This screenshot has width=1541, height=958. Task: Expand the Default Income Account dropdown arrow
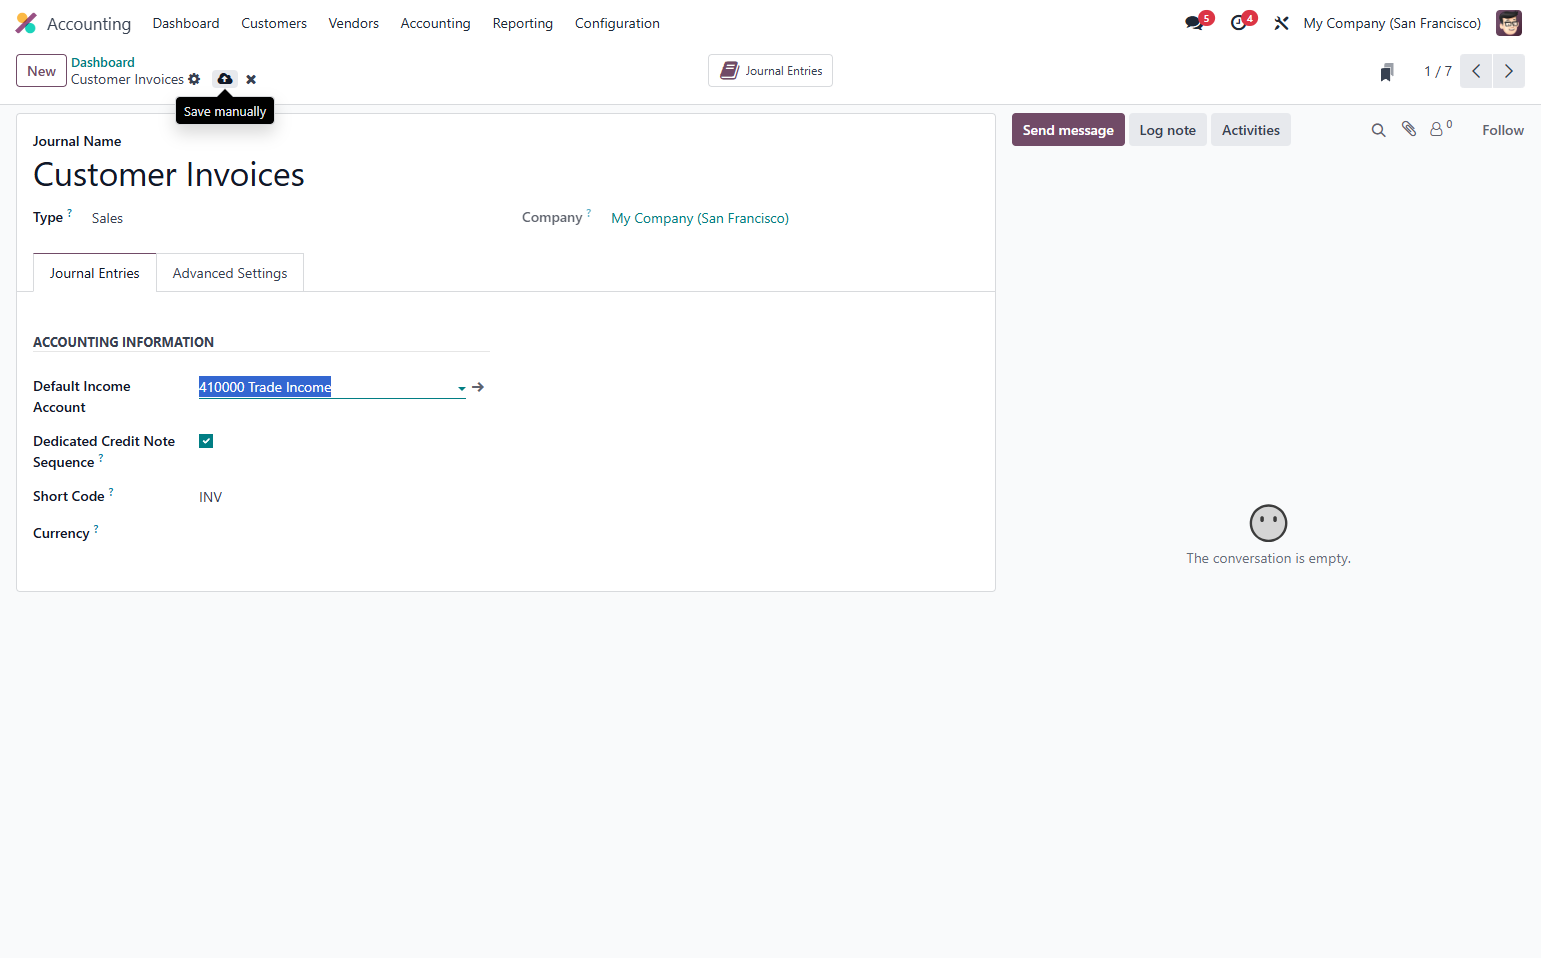tap(461, 388)
